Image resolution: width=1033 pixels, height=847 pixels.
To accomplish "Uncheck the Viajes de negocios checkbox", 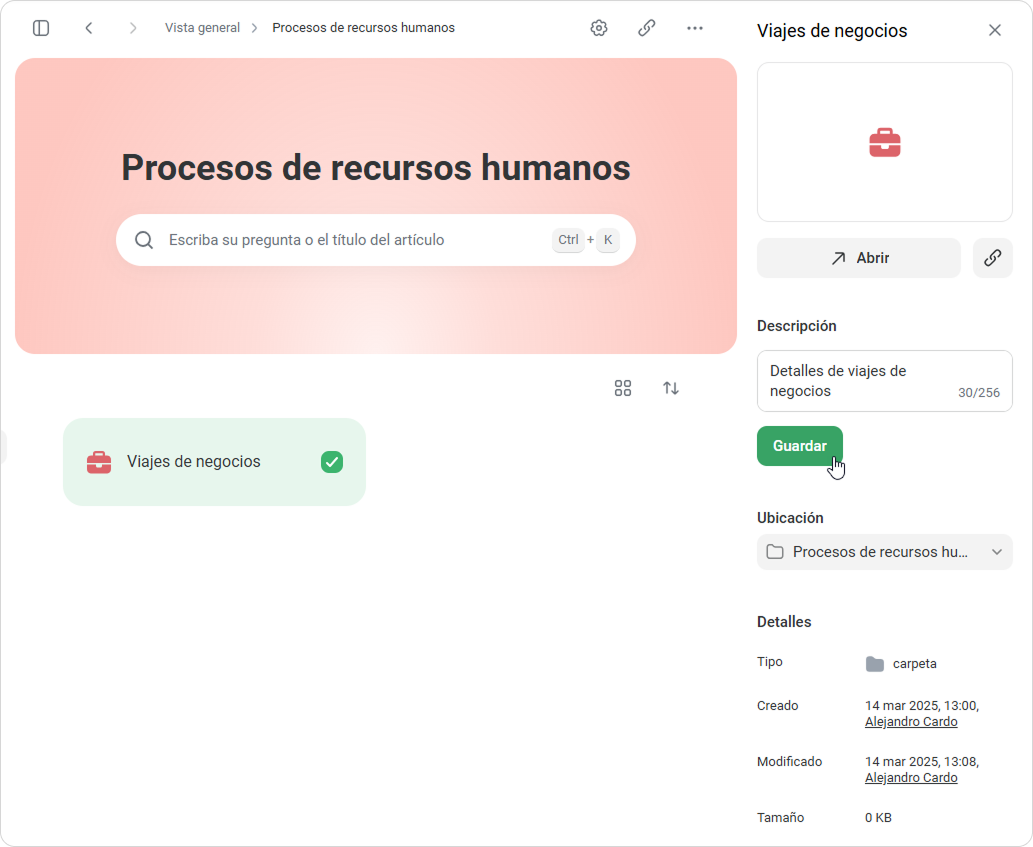I will [x=332, y=462].
